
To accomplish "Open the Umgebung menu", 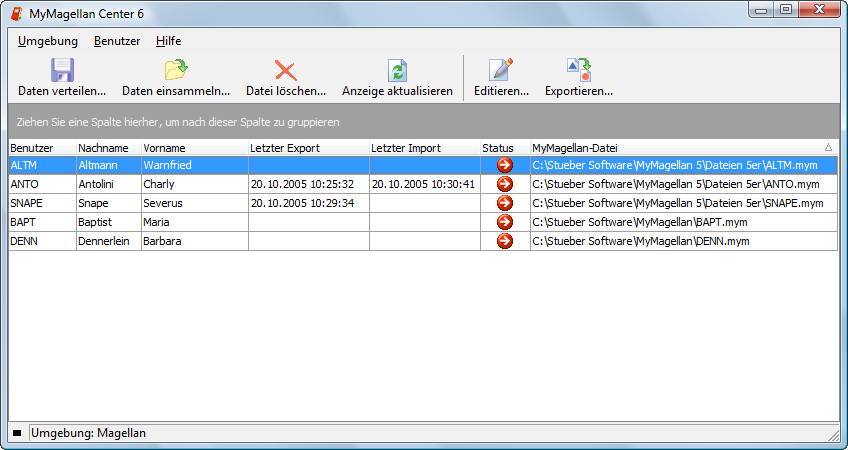I will point(48,41).
